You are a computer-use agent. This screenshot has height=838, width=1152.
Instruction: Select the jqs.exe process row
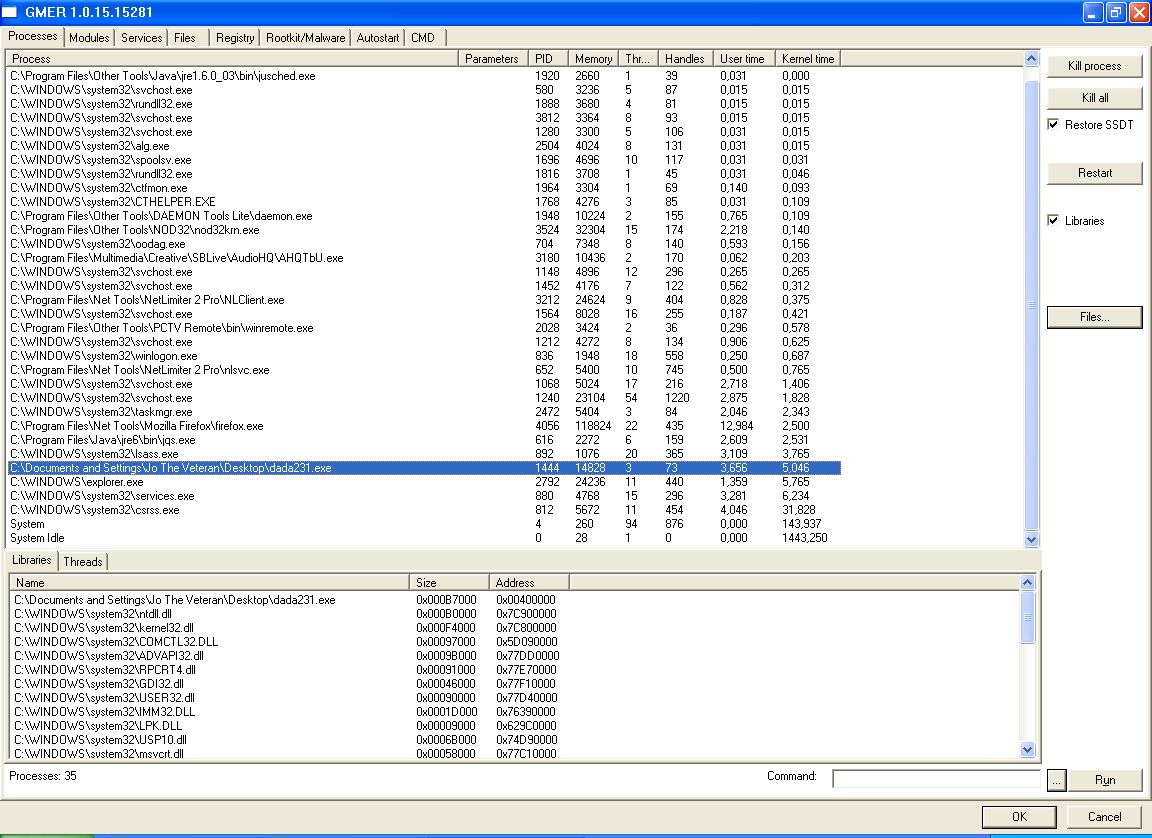[424, 440]
